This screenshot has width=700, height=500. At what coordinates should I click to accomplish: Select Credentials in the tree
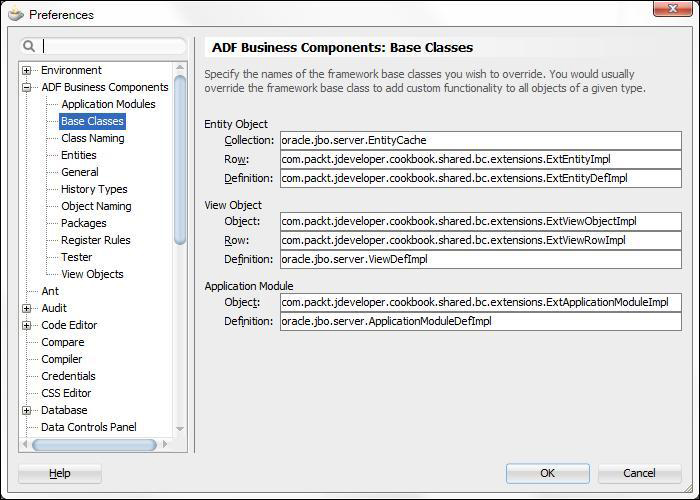coord(68,376)
